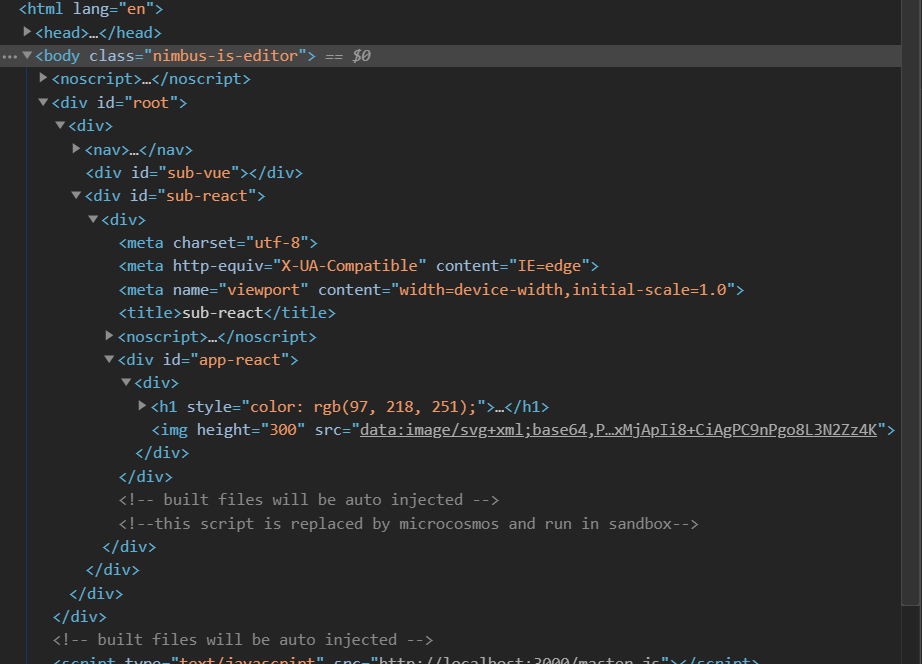Collapse the body nimbus-is-editor element
The height and width of the screenshot is (664, 922).
(26, 55)
